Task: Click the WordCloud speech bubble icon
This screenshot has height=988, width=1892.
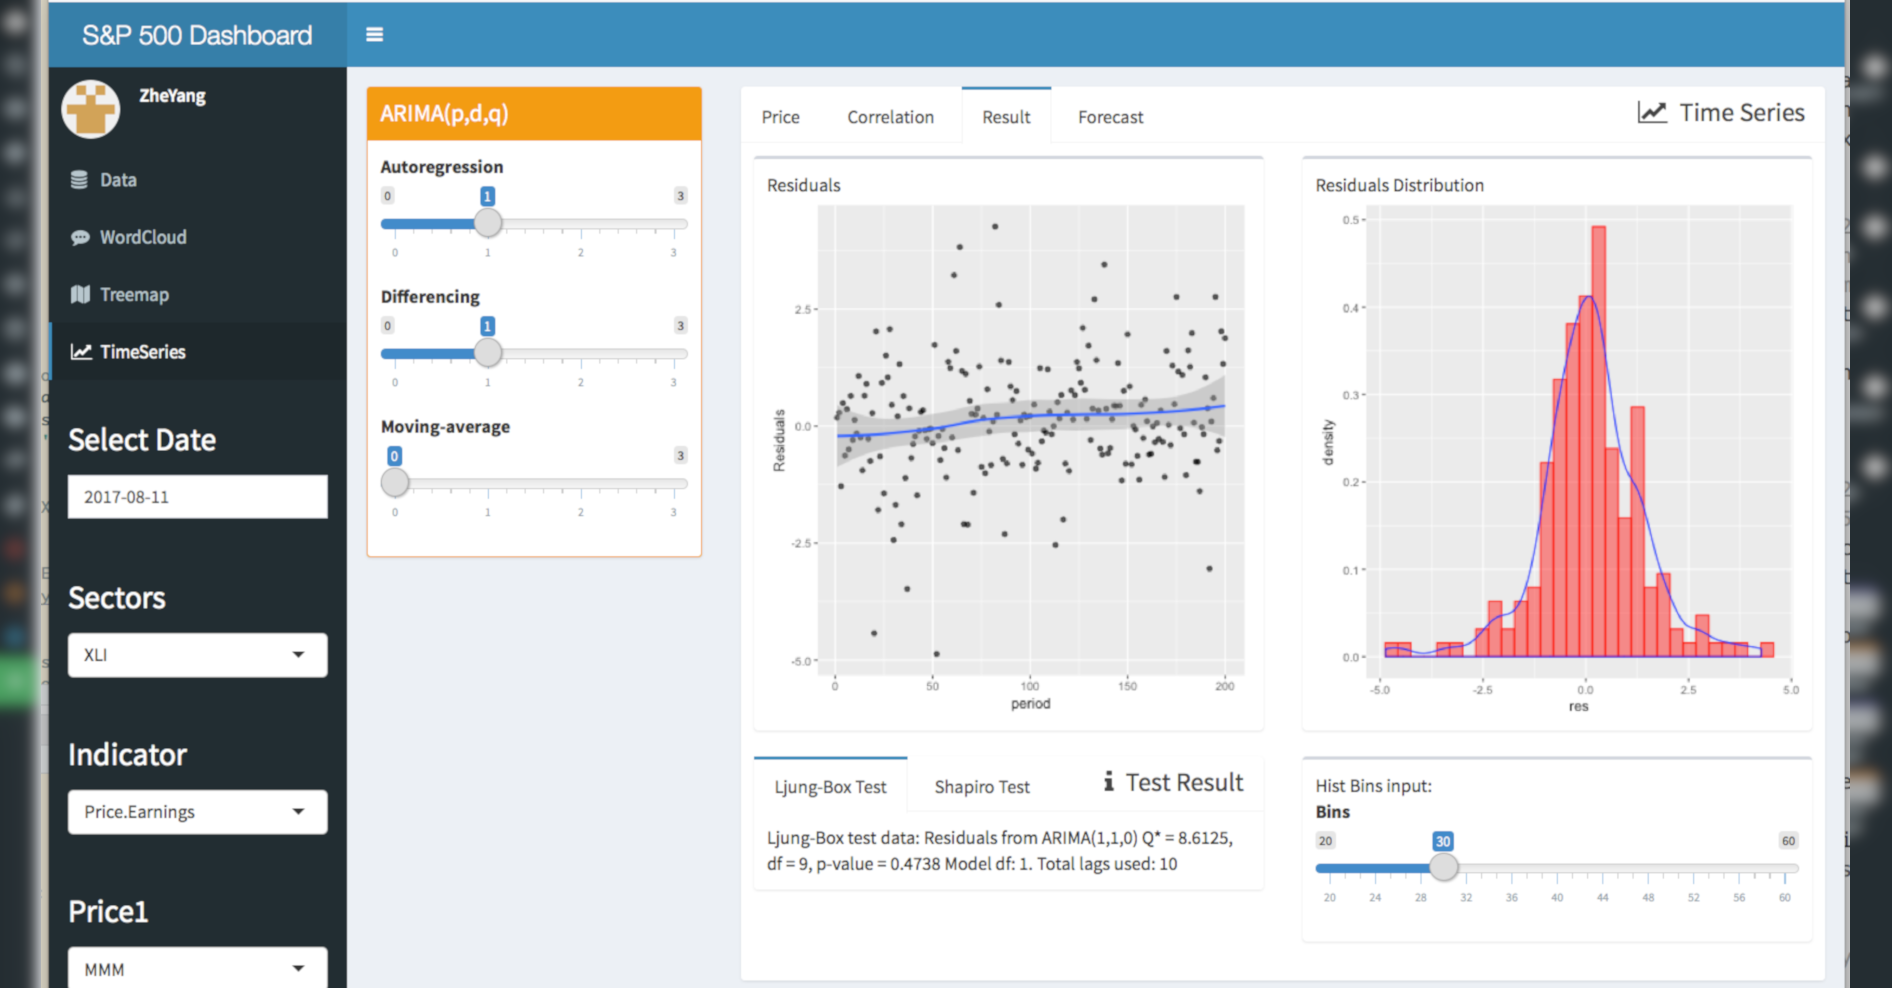Action: pyautogui.click(x=80, y=238)
